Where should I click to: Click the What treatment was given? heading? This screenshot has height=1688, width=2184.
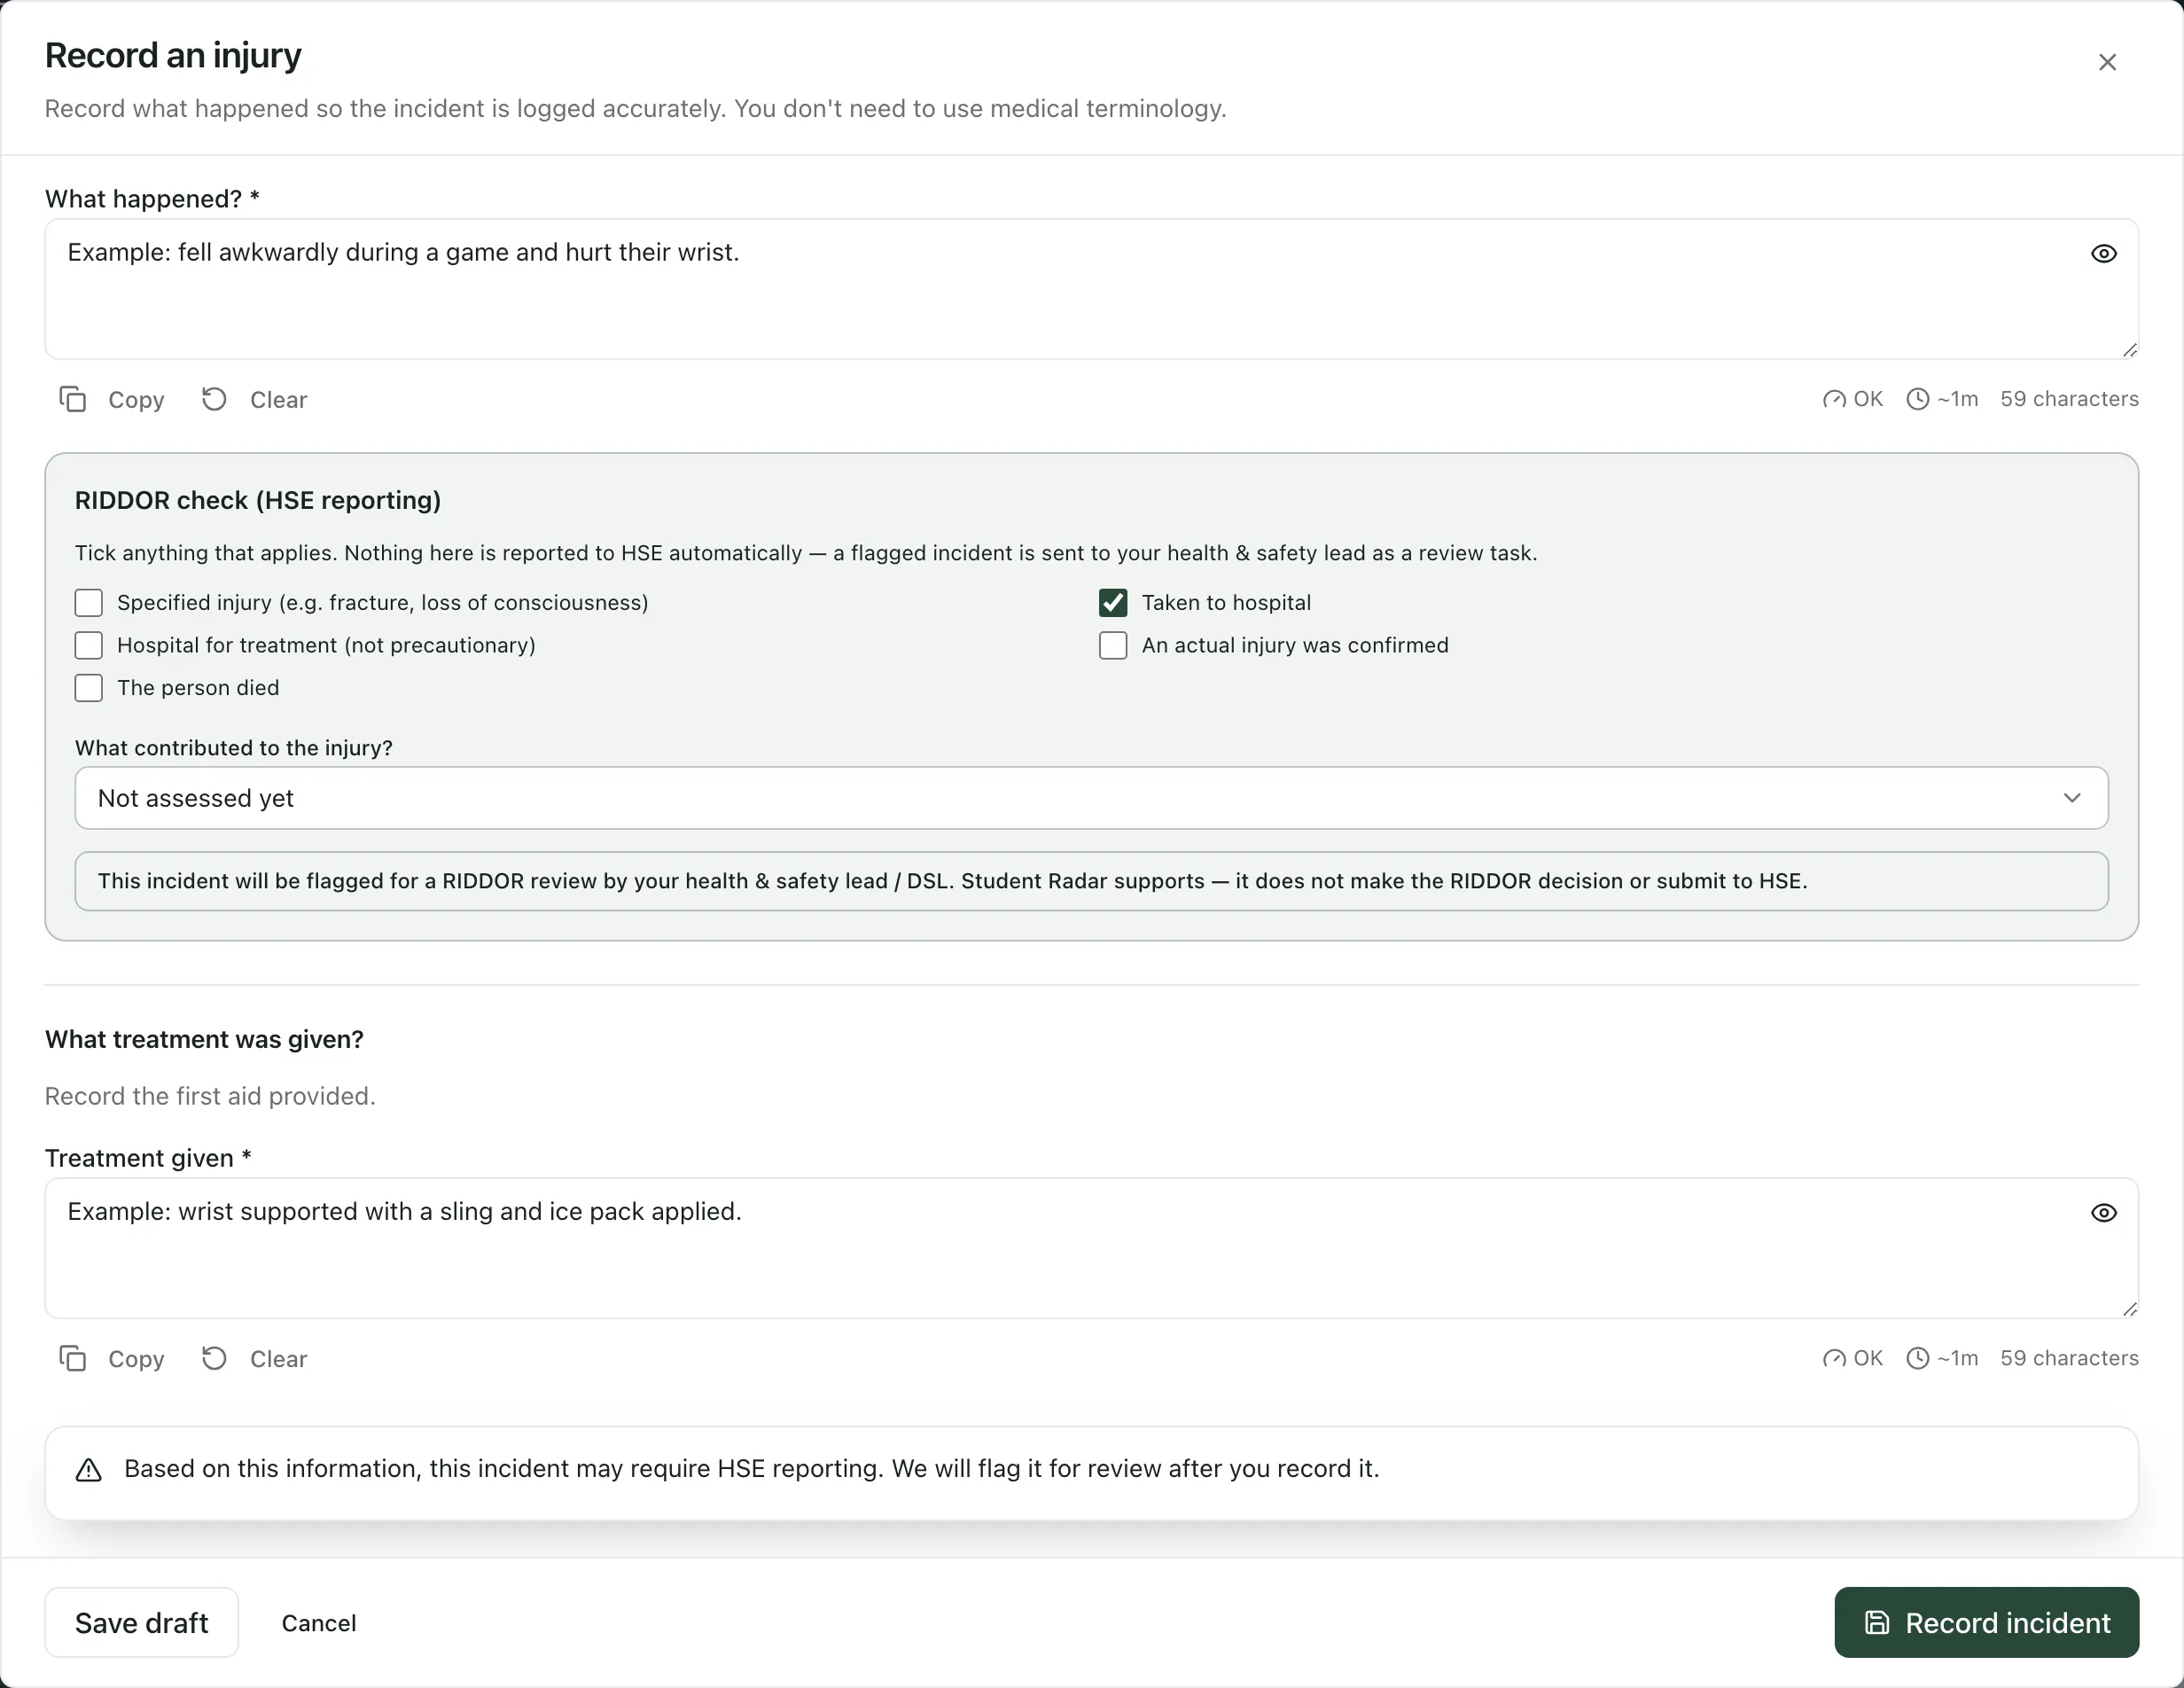tap(204, 1039)
